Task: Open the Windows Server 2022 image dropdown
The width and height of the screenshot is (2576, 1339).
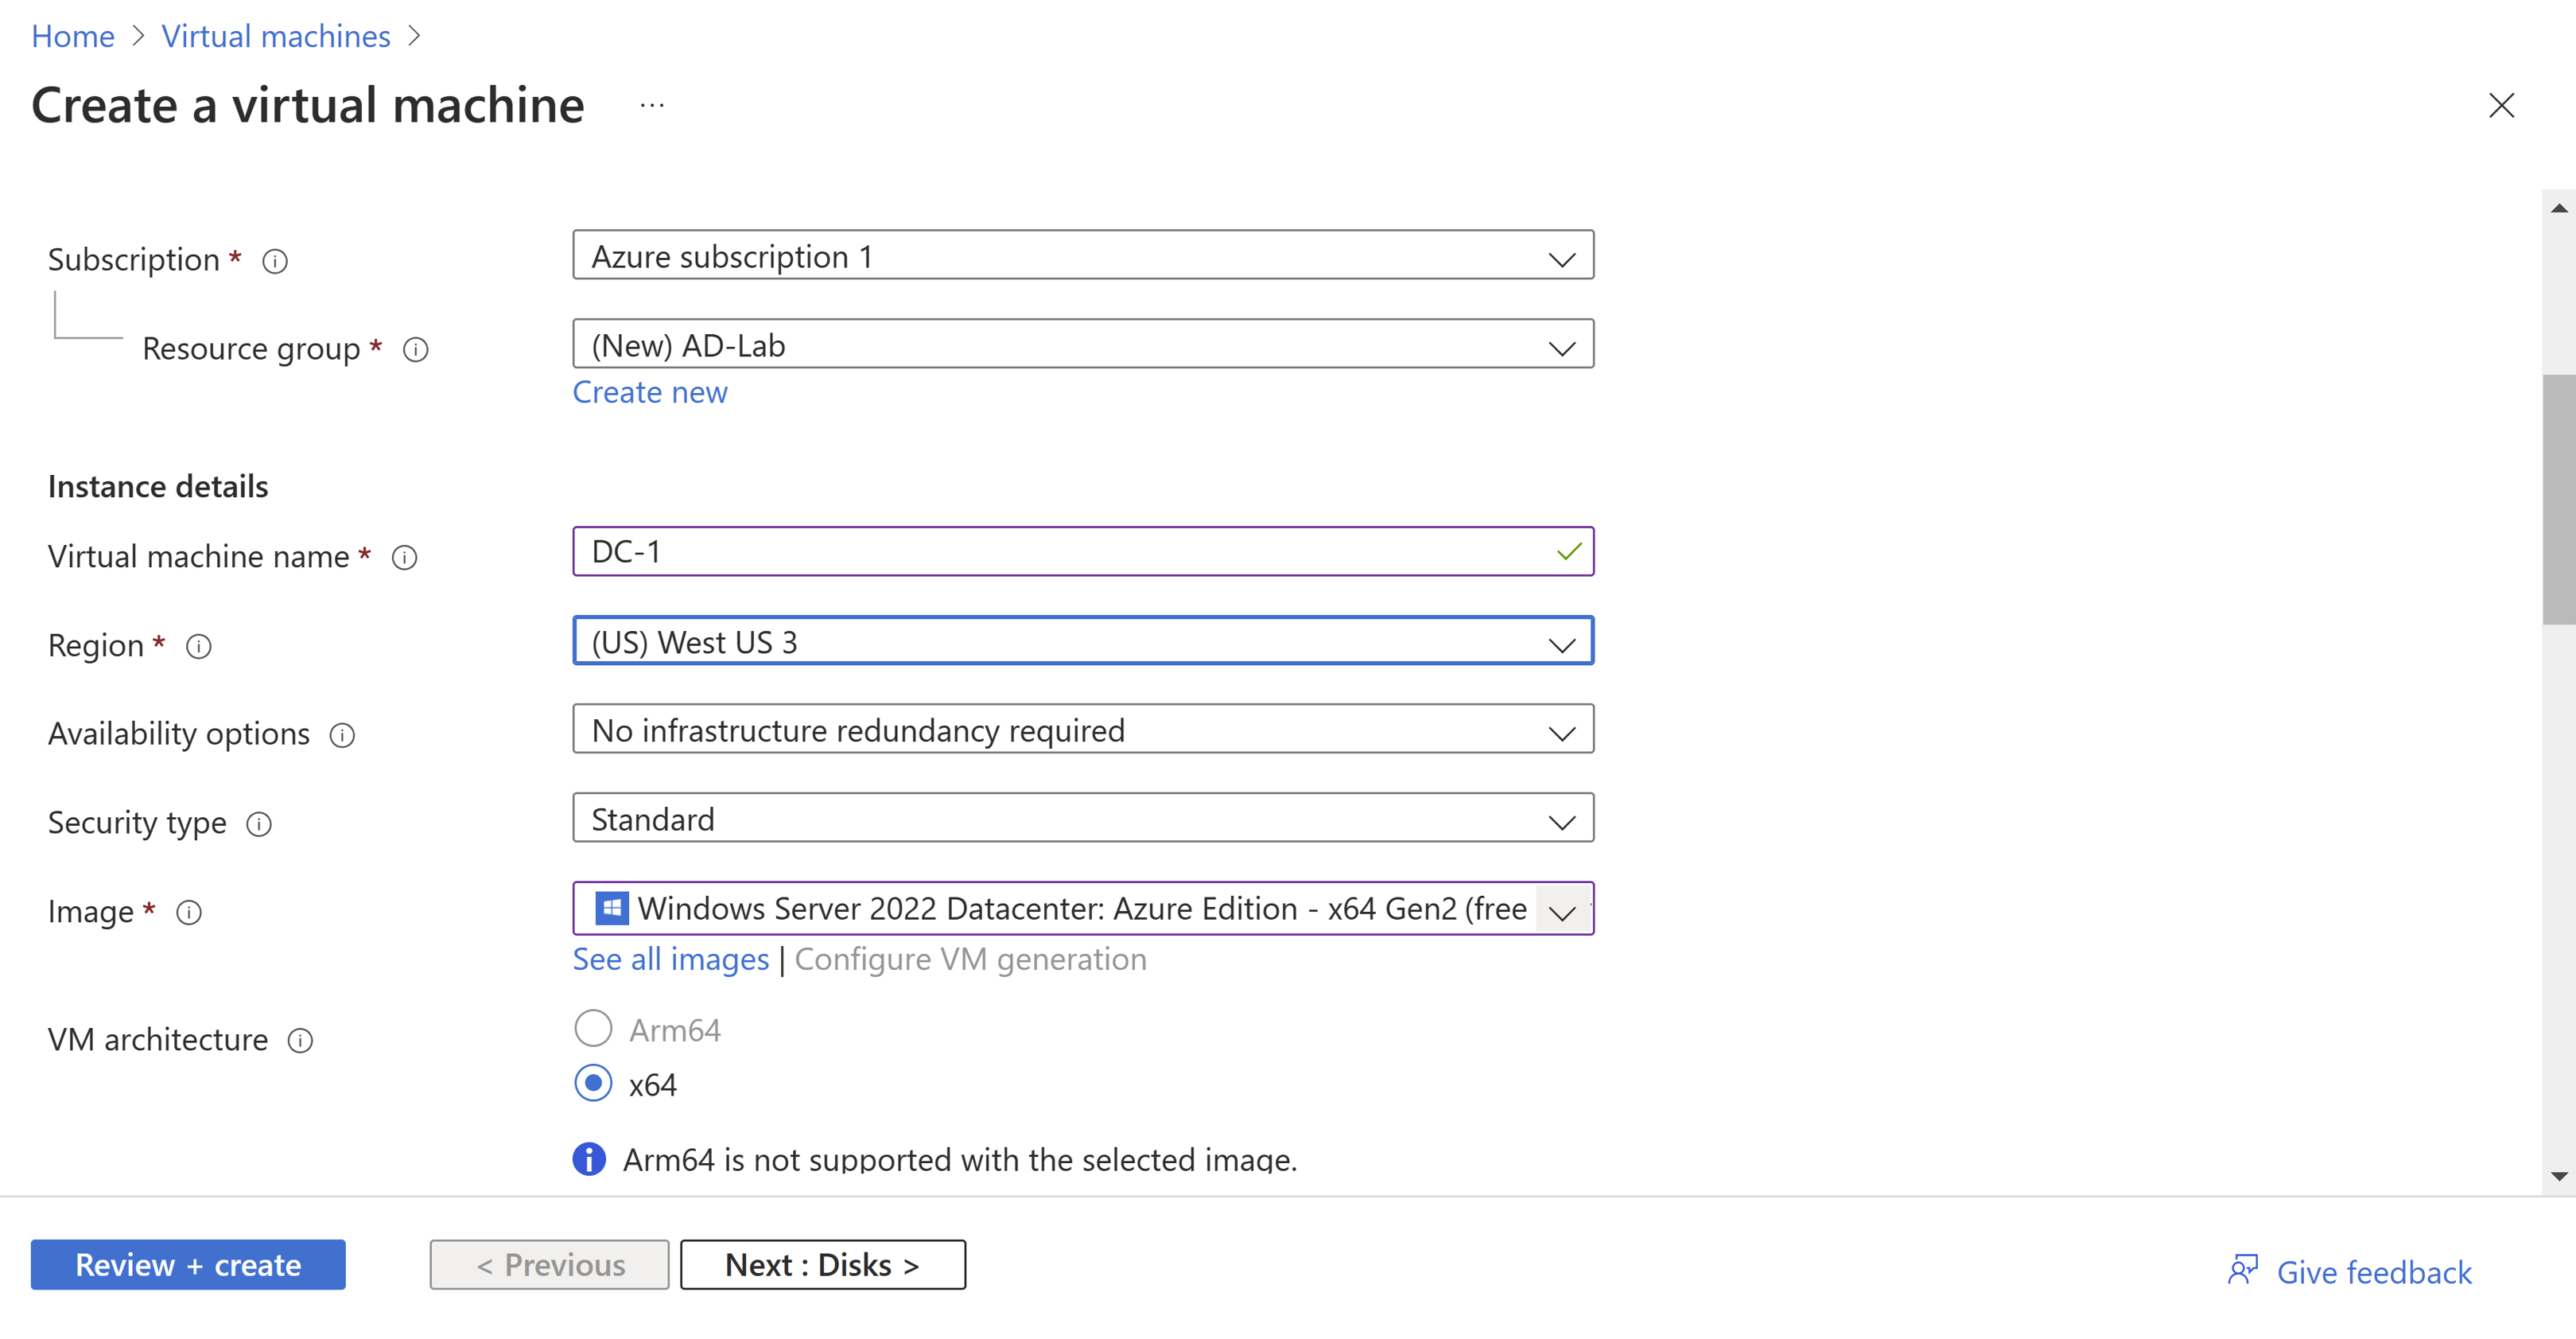Action: [1562, 911]
